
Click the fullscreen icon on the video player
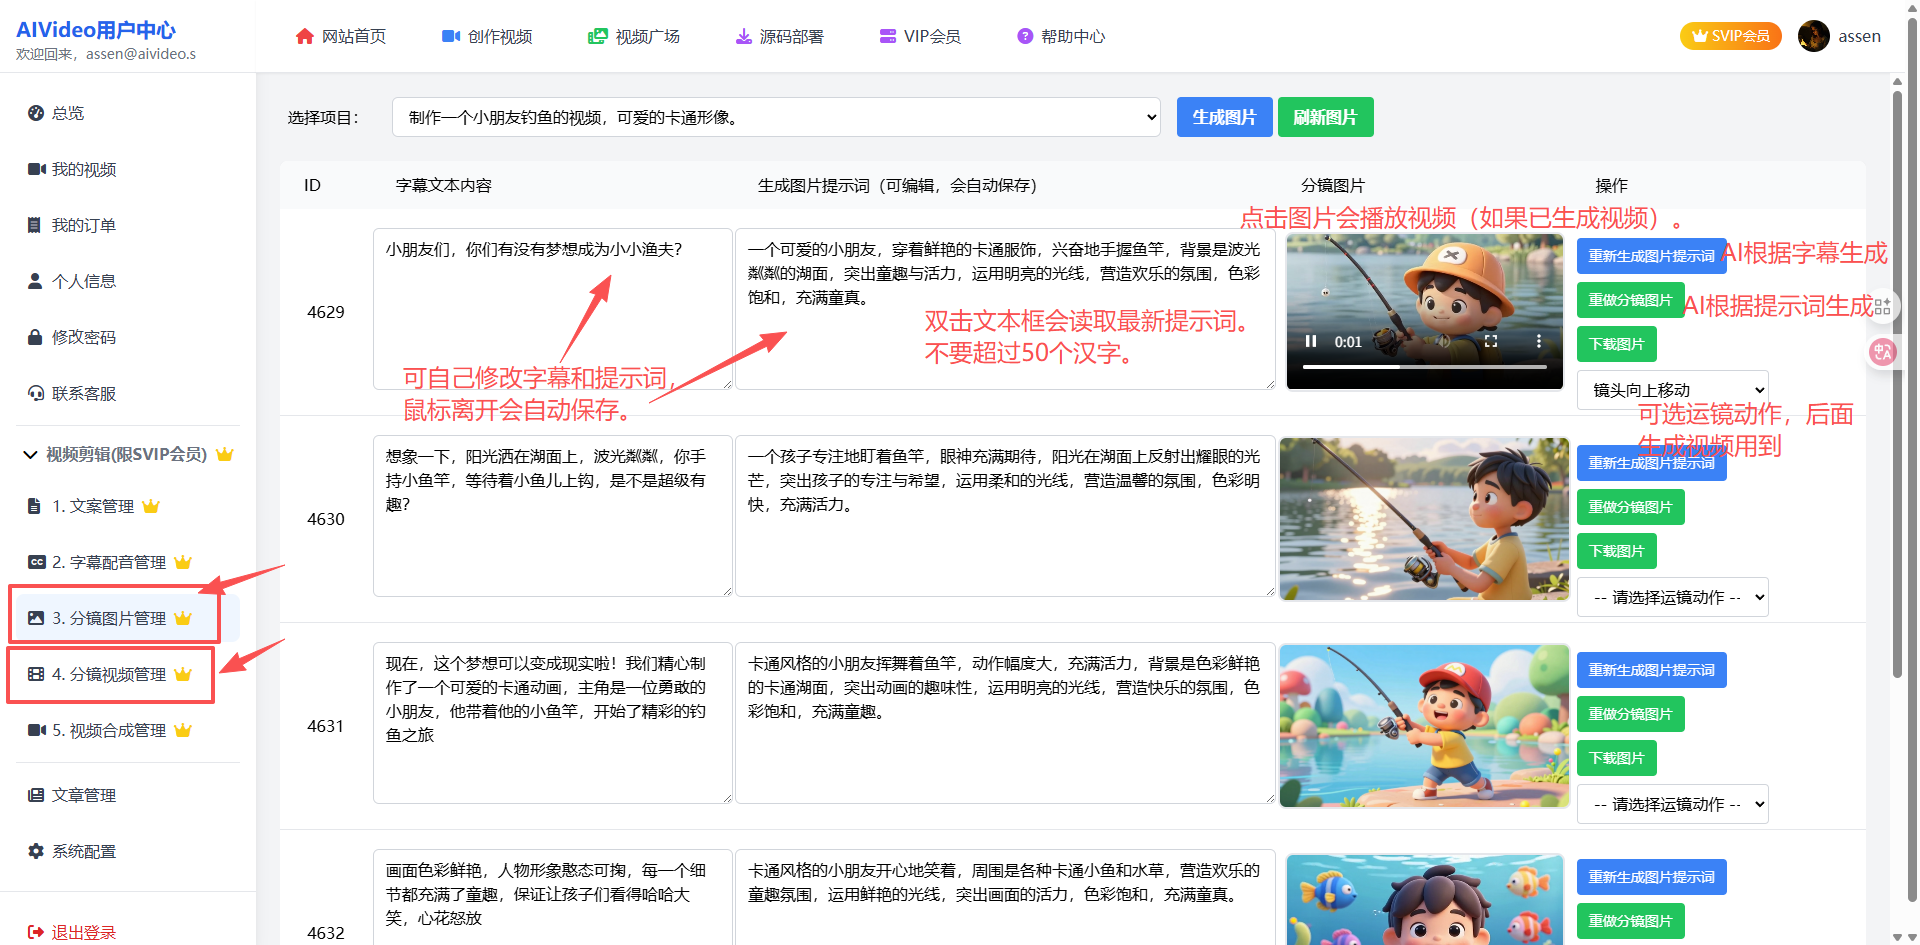(1491, 342)
